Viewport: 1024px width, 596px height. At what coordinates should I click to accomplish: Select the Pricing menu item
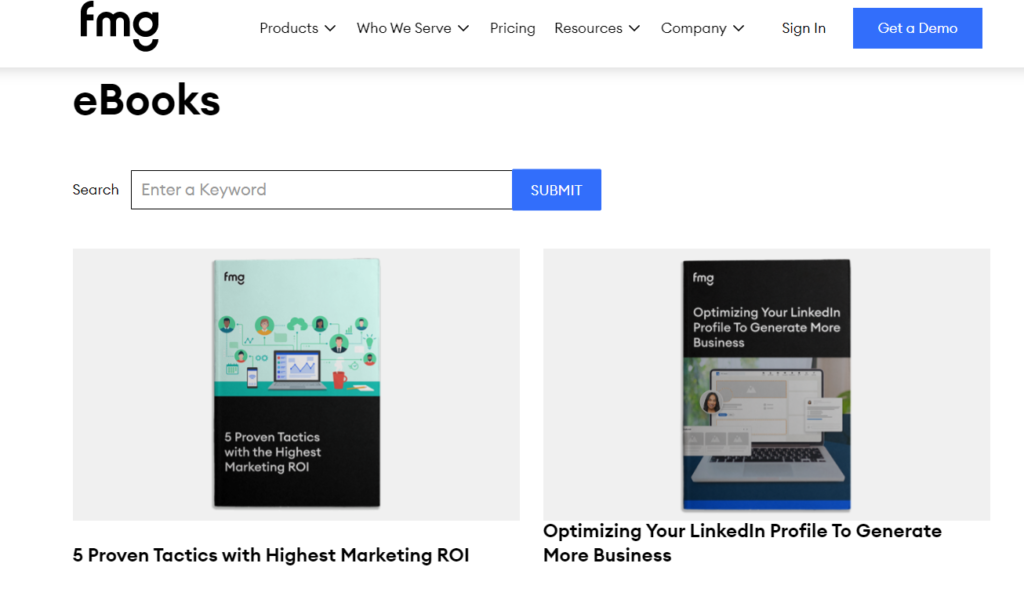click(512, 28)
